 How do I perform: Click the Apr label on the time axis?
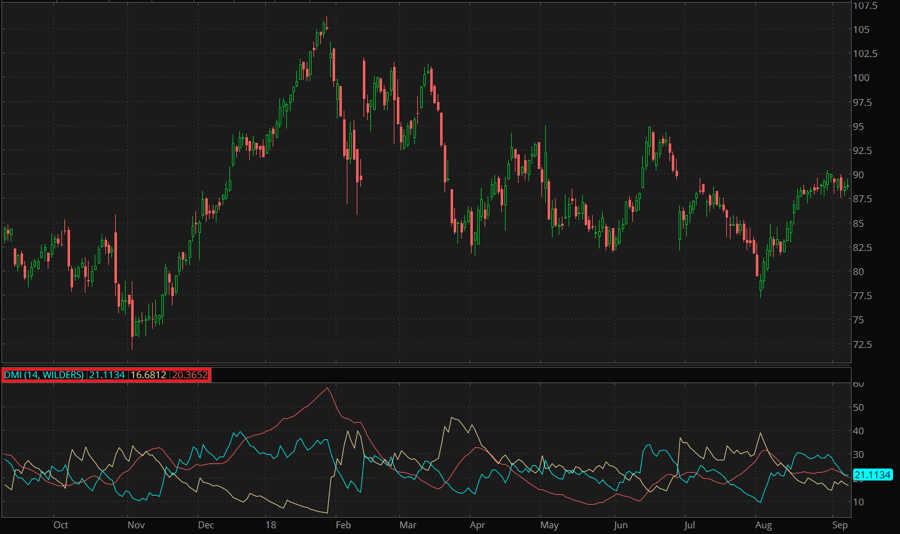(x=477, y=524)
